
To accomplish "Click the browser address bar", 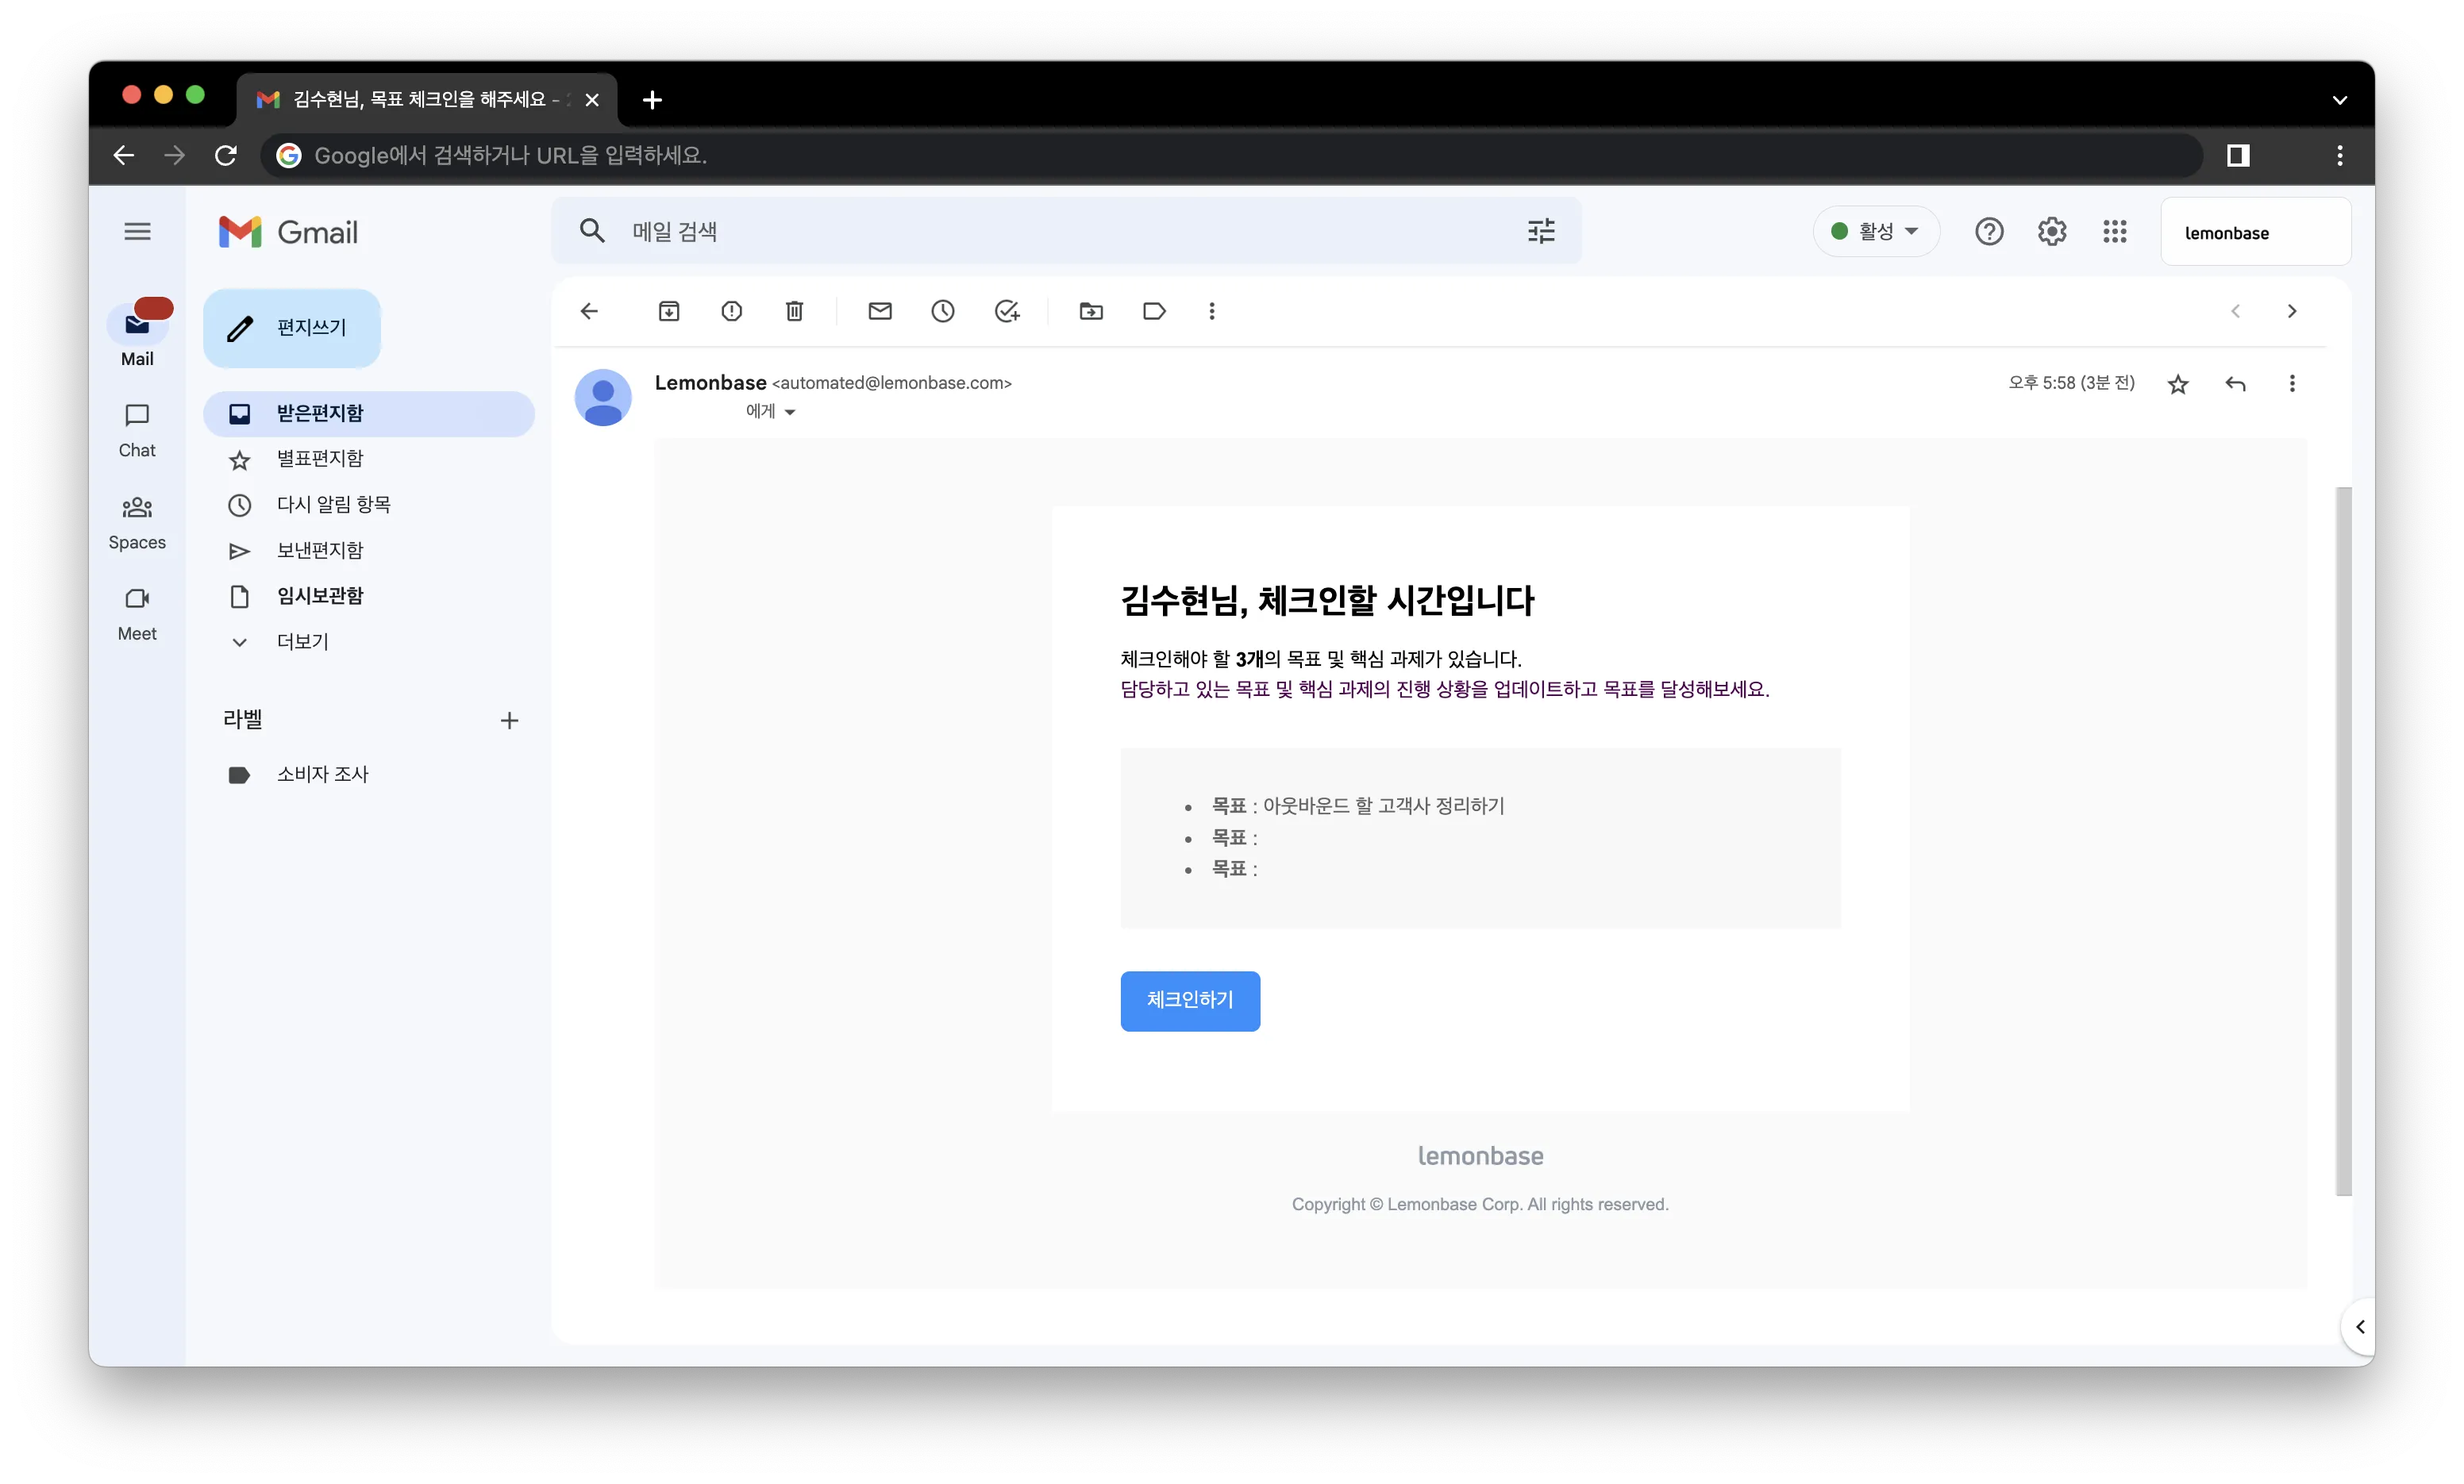I will point(1231,155).
